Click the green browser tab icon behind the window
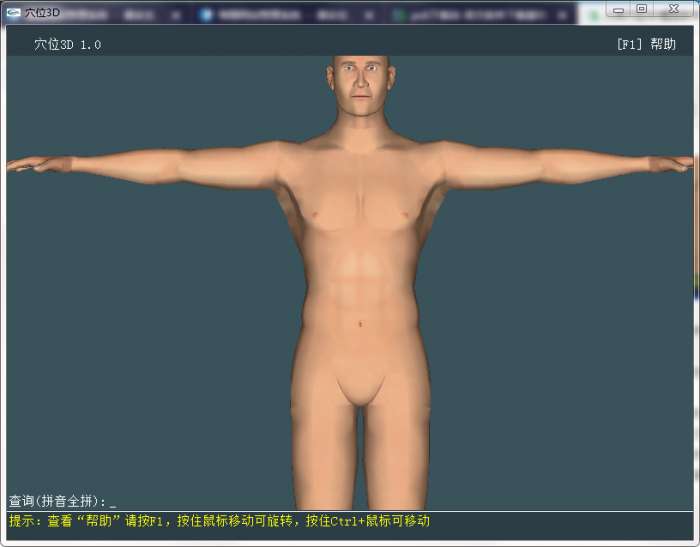 [x=398, y=15]
